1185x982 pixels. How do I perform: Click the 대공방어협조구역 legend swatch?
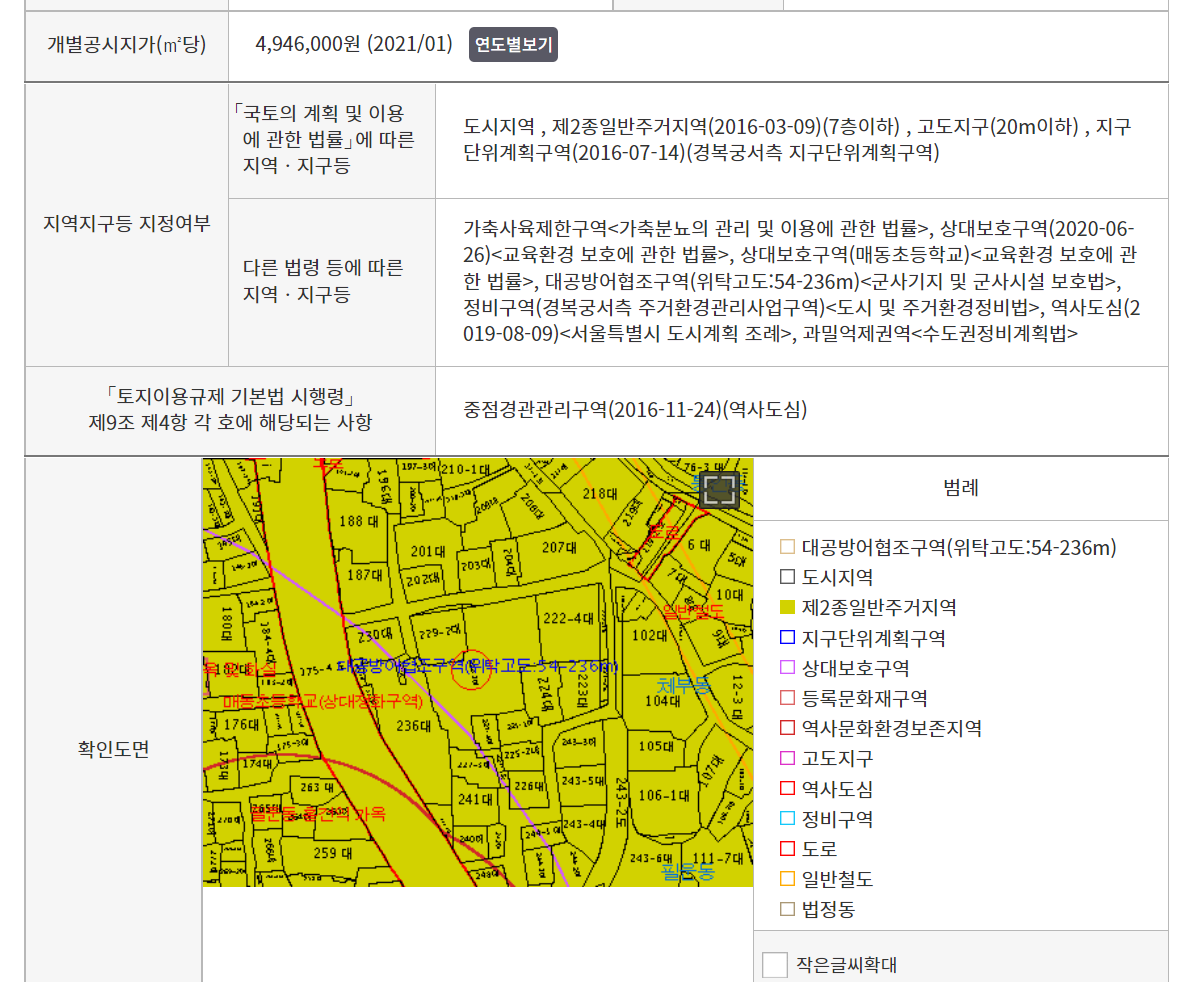[787, 547]
